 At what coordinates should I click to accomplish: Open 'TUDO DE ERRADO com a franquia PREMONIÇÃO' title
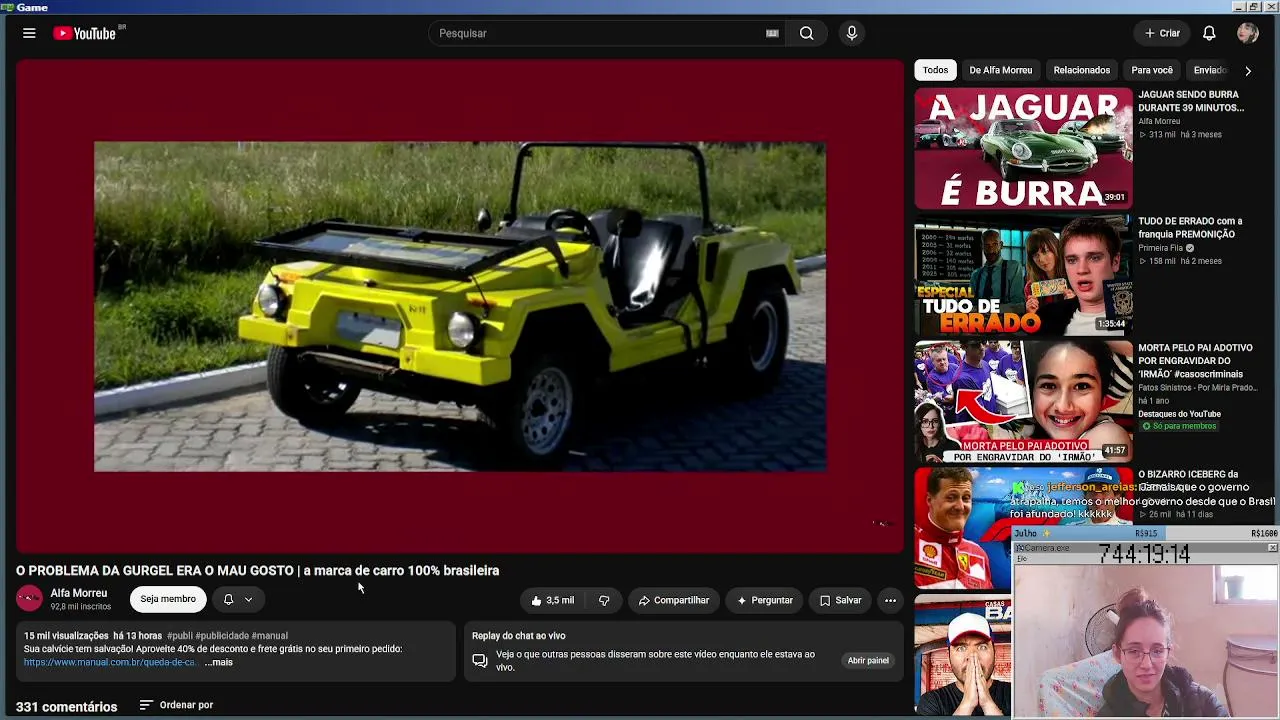point(1190,228)
